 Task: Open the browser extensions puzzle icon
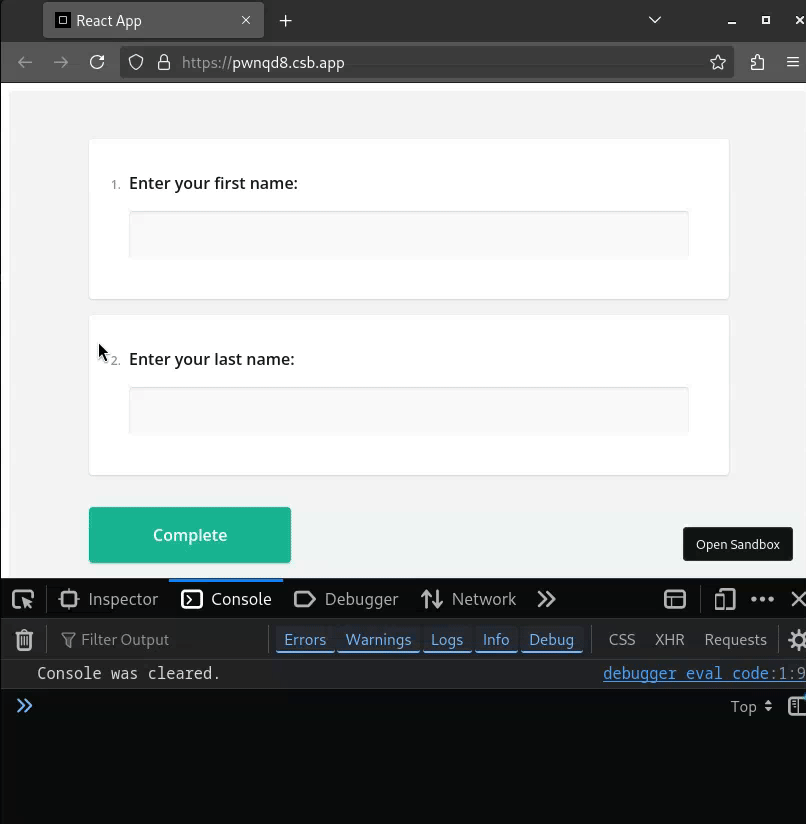[x=757, y=62]
